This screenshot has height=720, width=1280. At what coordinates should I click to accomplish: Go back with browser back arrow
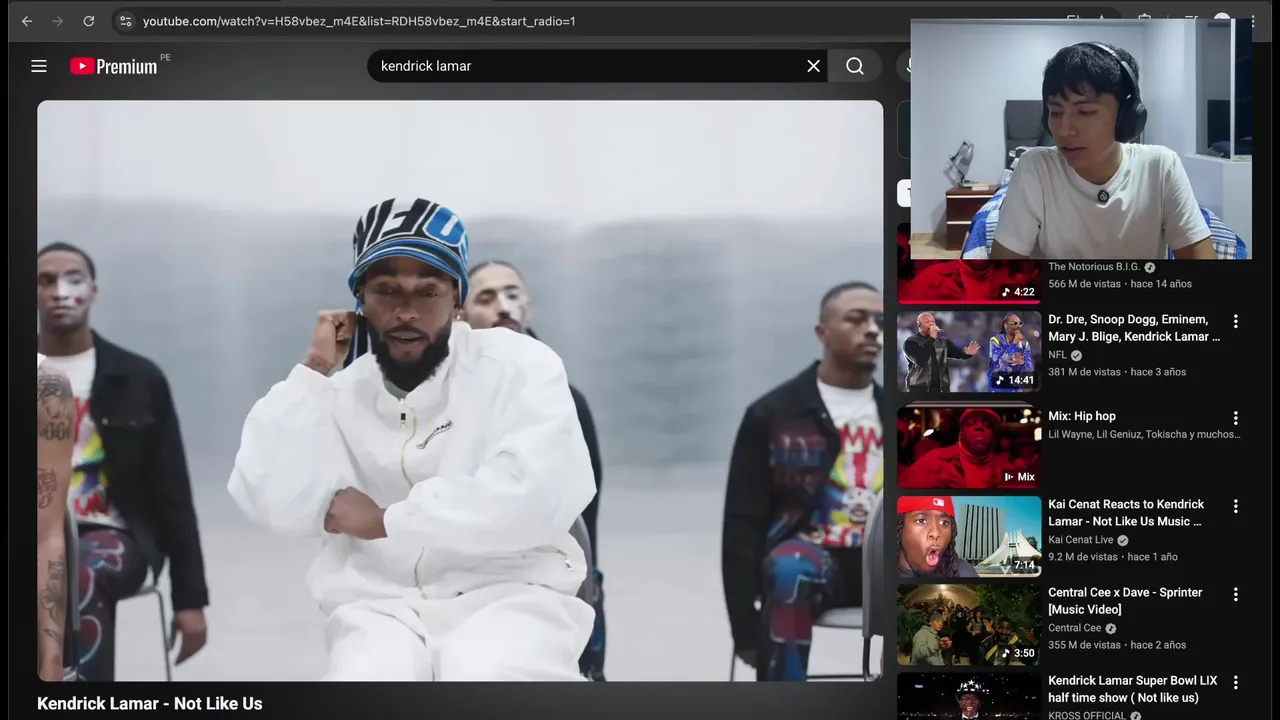tap(27, 21)
